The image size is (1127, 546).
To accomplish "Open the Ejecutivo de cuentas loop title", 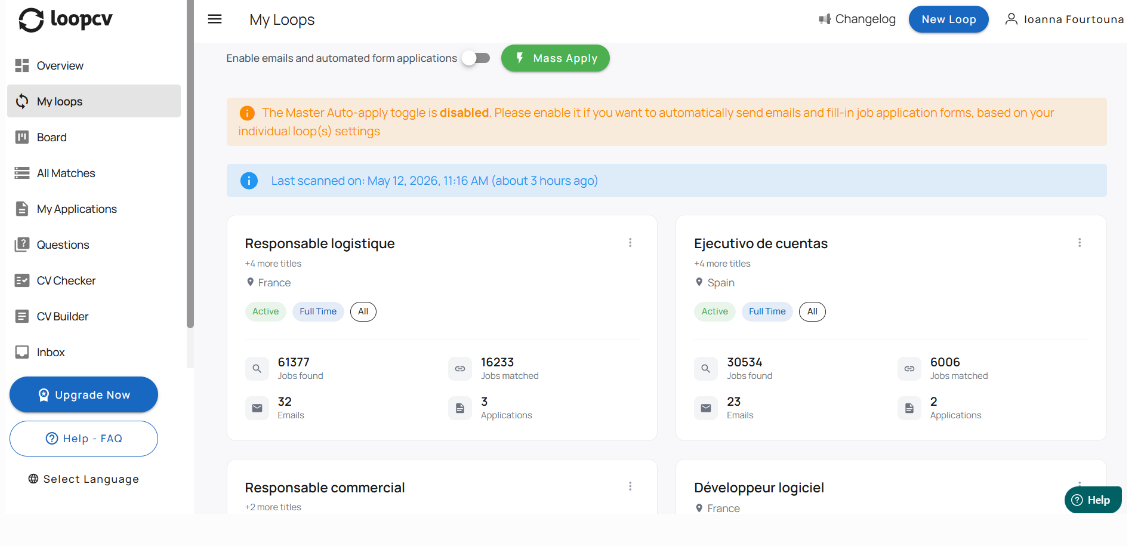I will click(761, 244).
